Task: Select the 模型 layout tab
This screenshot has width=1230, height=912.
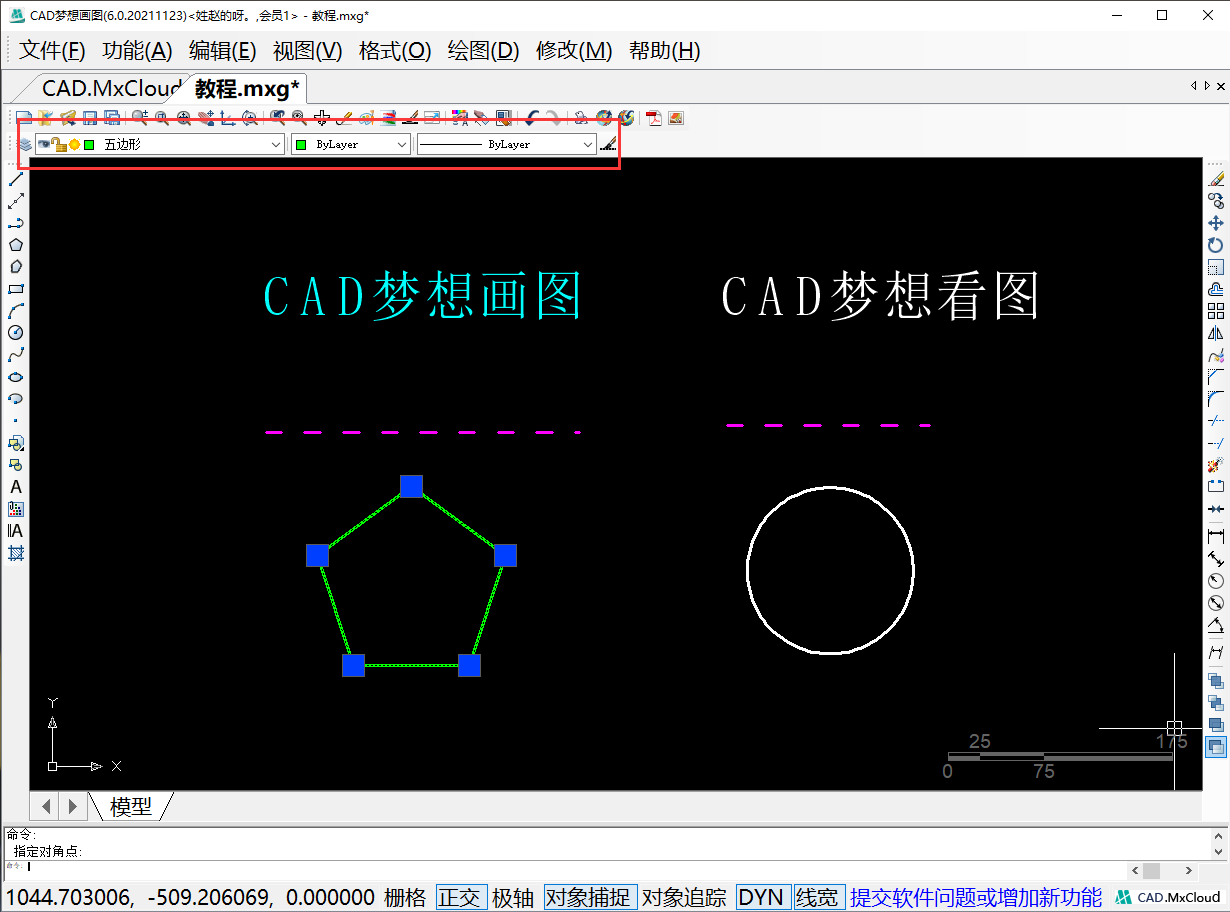Action: tap(131, 806)
